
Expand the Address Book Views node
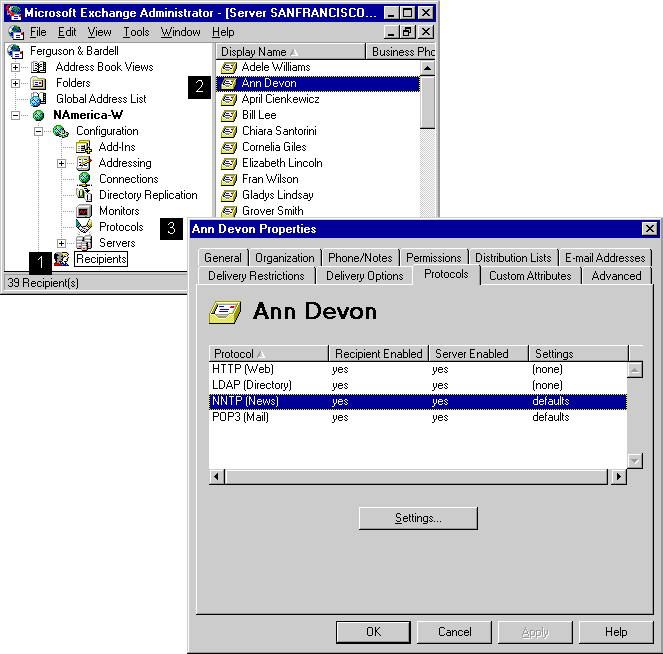(x=15, y=67)
